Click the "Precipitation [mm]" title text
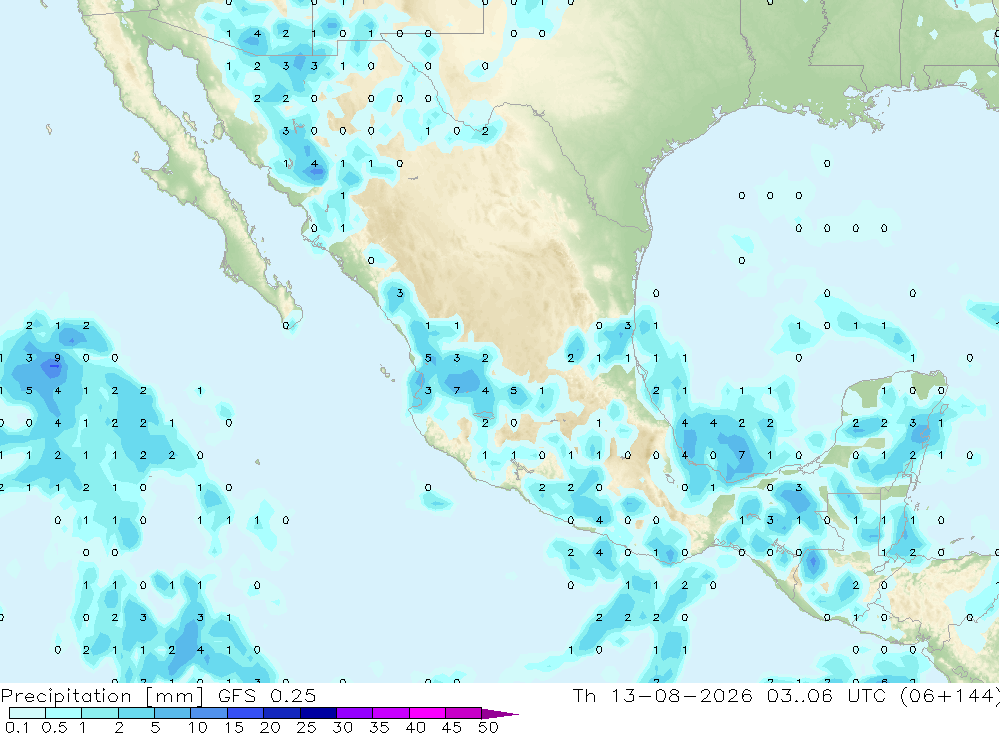The image size is (1000, 733). click(102, 696)
